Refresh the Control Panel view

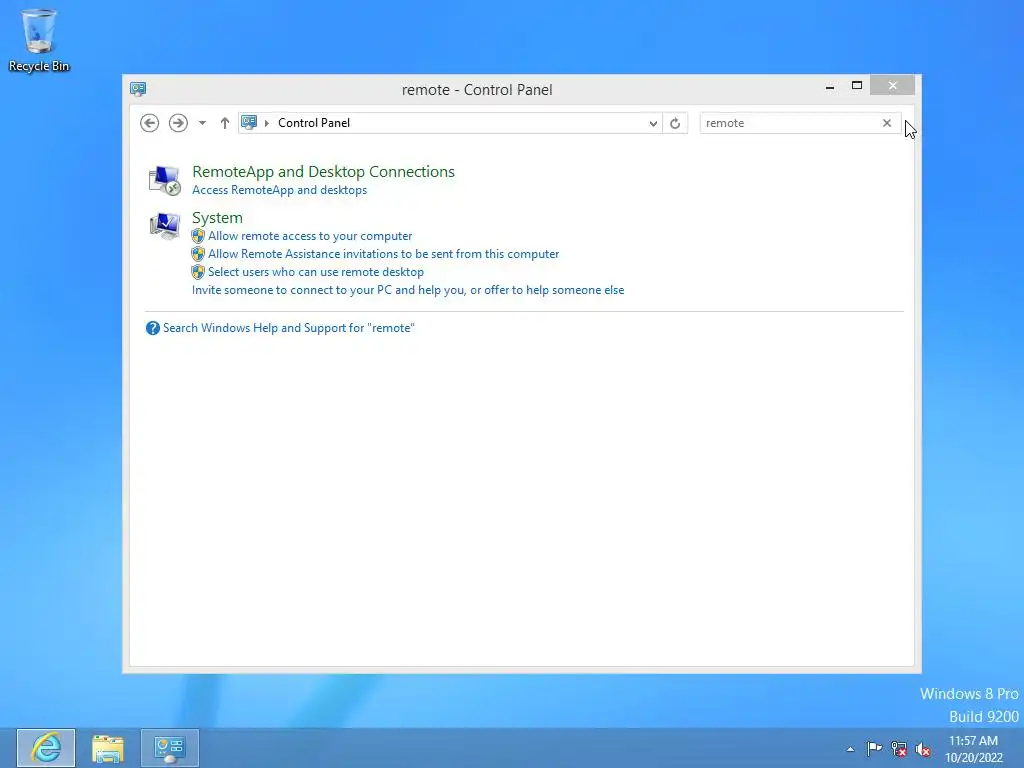pyautogui.click(x=675, y=123)
